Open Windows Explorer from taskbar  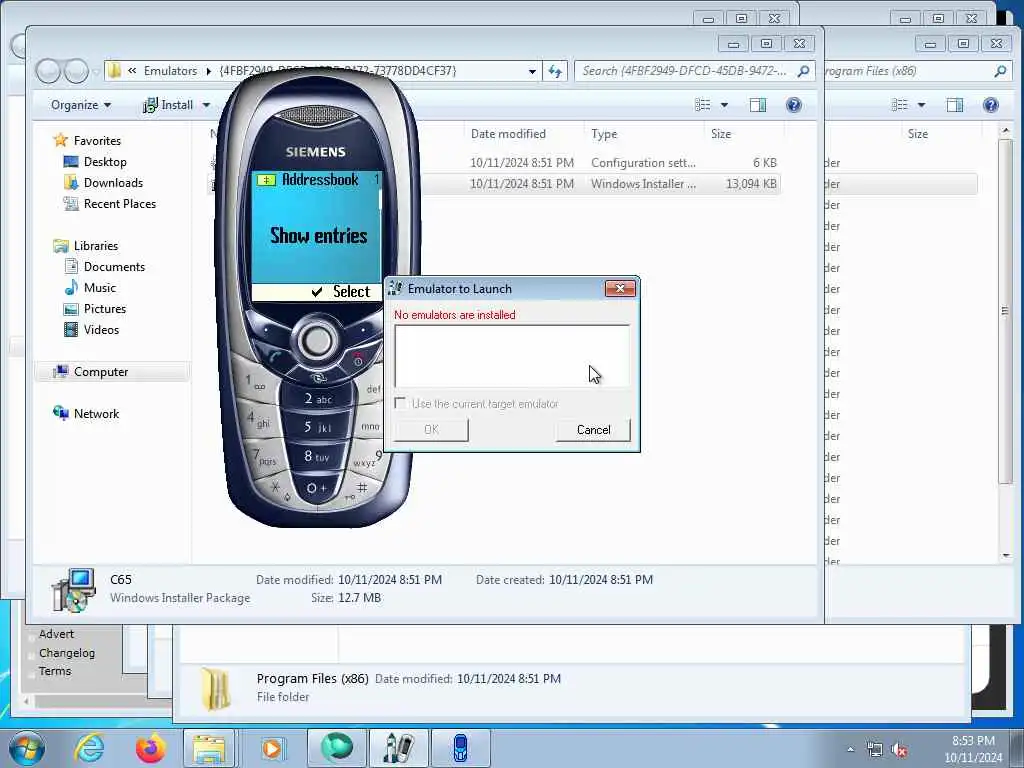click(209, 748)
